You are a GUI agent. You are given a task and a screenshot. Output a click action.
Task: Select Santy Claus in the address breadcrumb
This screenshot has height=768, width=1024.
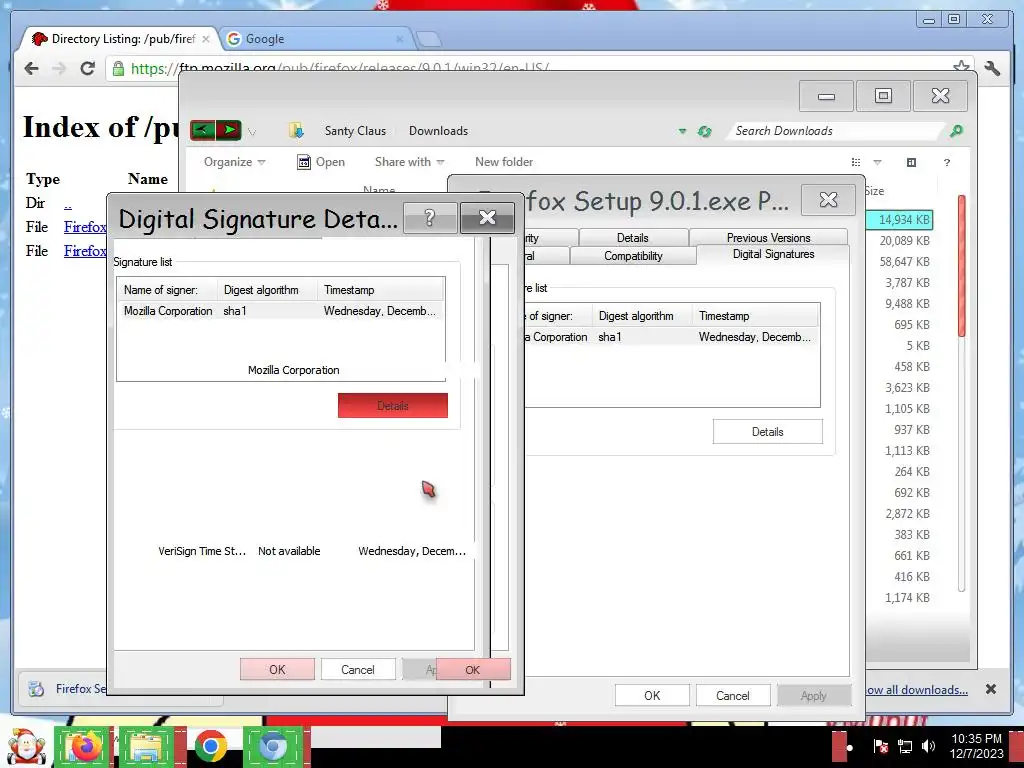point(355,131)
